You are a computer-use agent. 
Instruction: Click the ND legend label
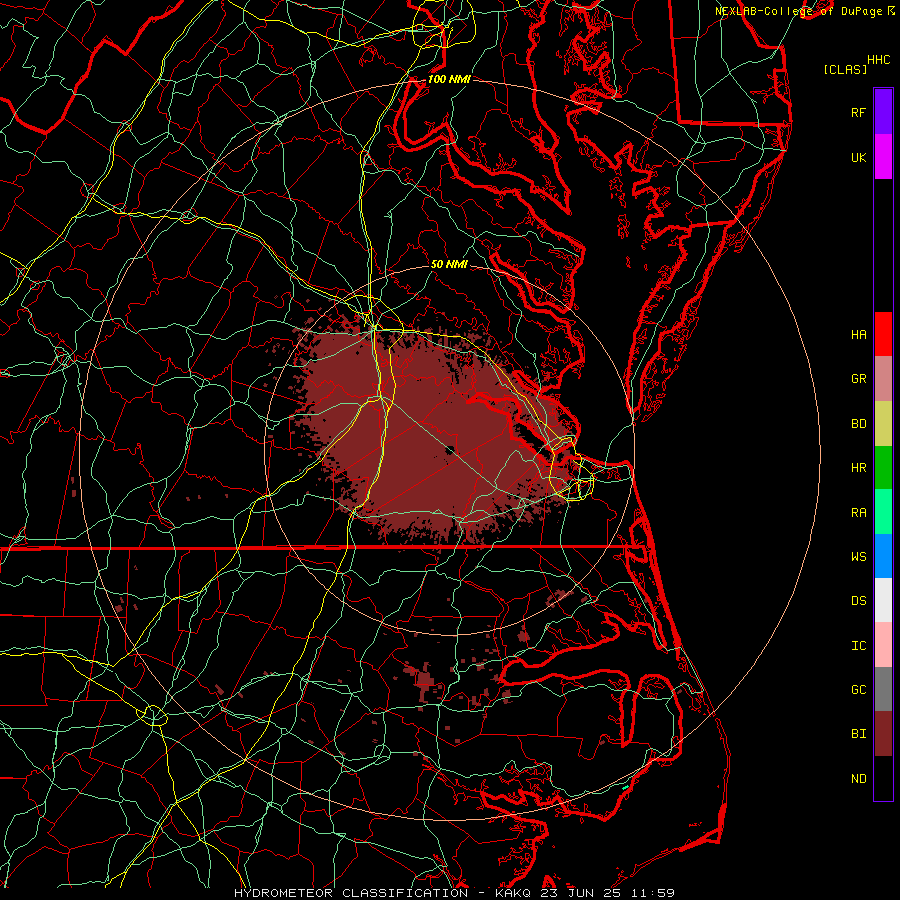click(859, 779)
